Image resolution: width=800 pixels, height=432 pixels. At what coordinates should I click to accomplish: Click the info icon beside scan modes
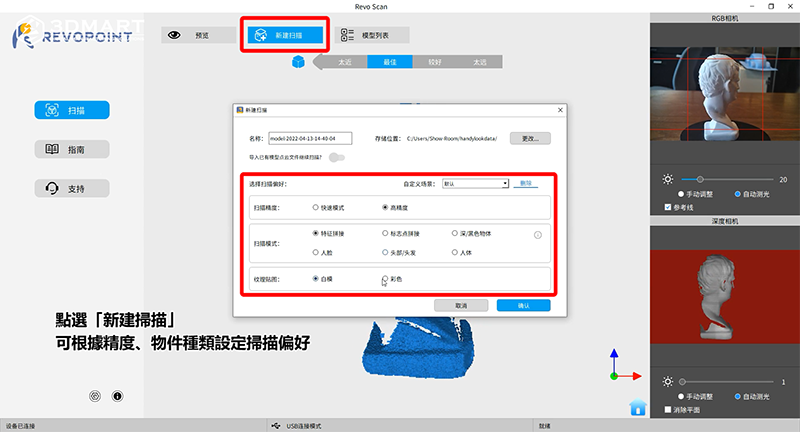538,235
